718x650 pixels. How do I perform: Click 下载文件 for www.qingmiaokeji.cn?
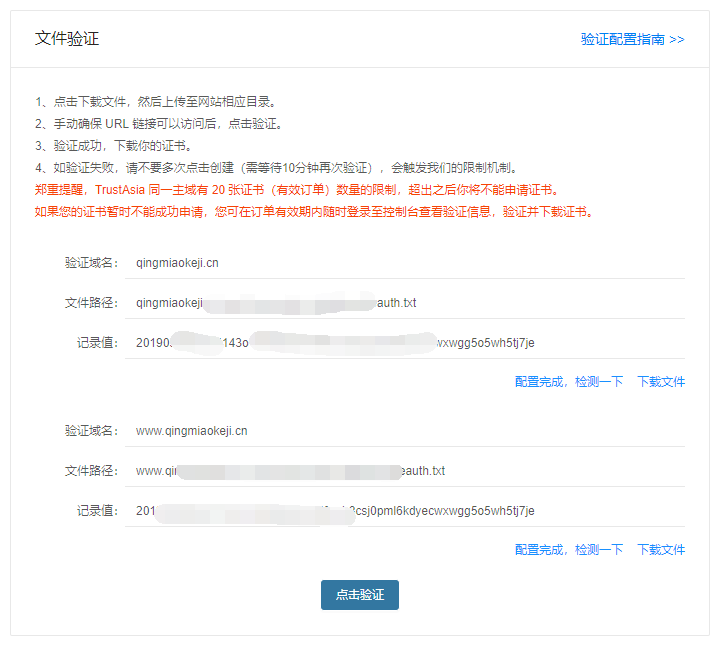pyautogui.click(x=661, y=550)
